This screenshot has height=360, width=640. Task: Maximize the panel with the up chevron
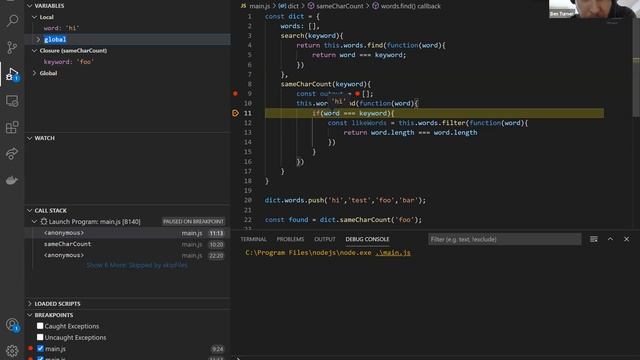610,239
